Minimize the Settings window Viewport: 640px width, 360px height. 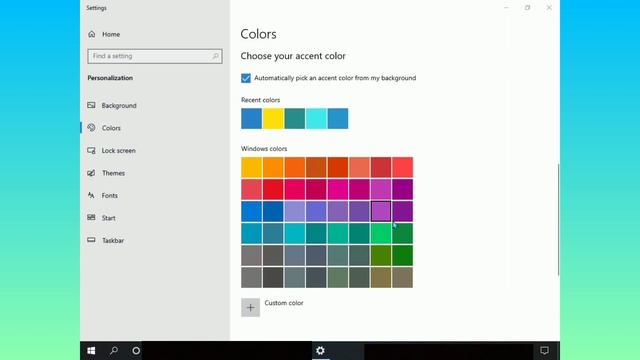(x=506, y=7)
